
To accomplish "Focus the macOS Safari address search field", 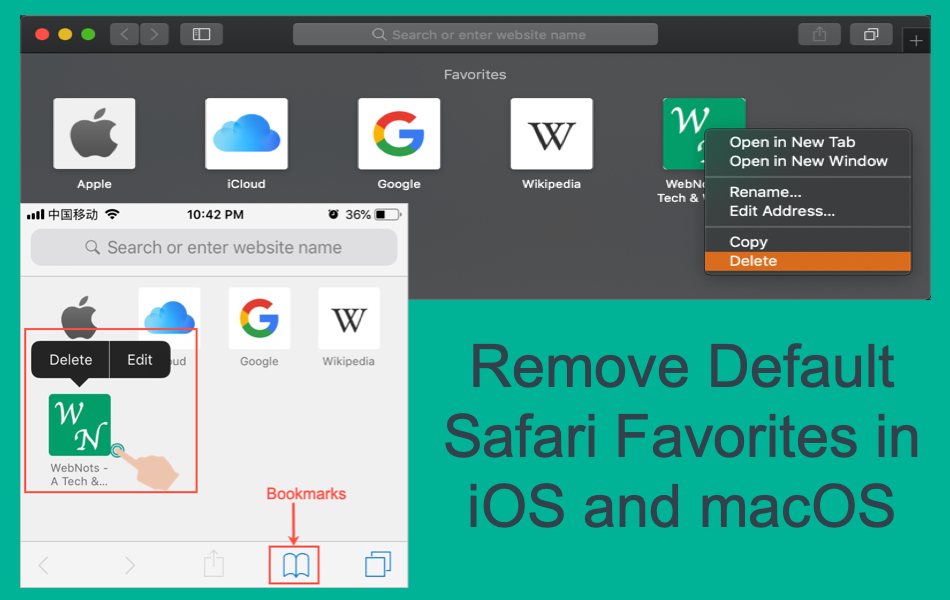I will (476, 34).
